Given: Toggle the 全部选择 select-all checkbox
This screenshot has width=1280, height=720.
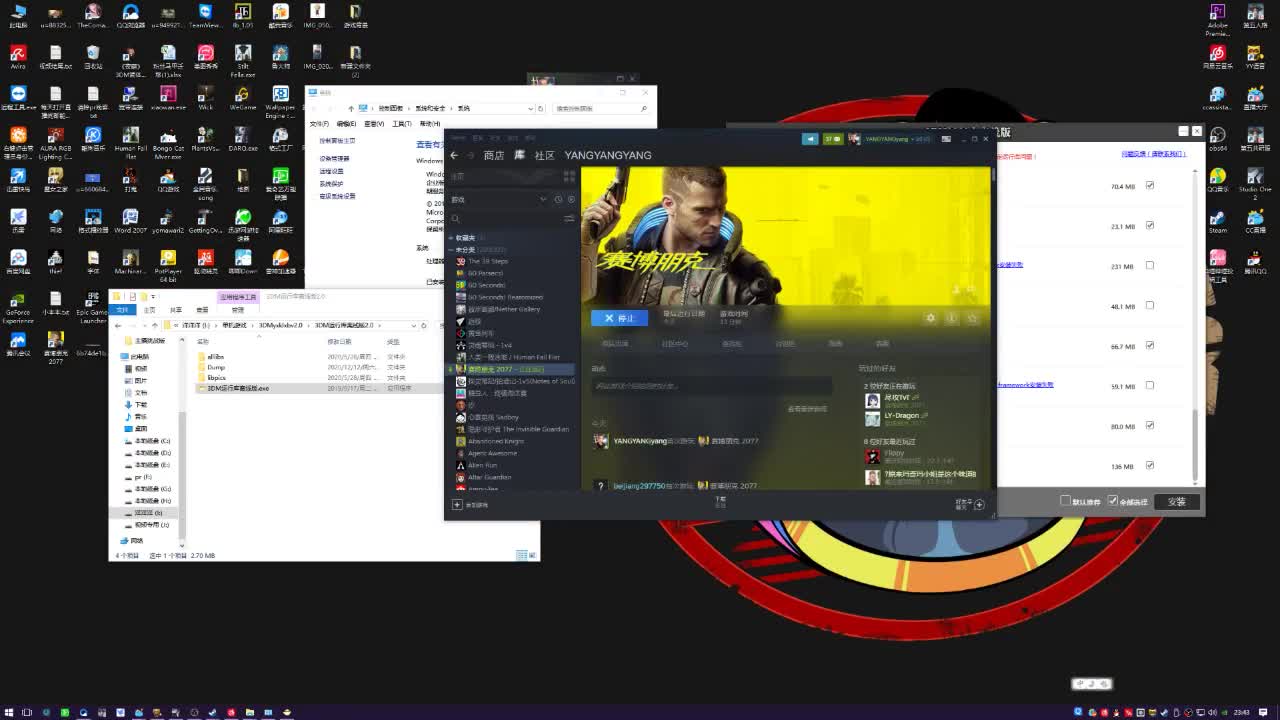Looking at the screenshot, I should 1113,501.
